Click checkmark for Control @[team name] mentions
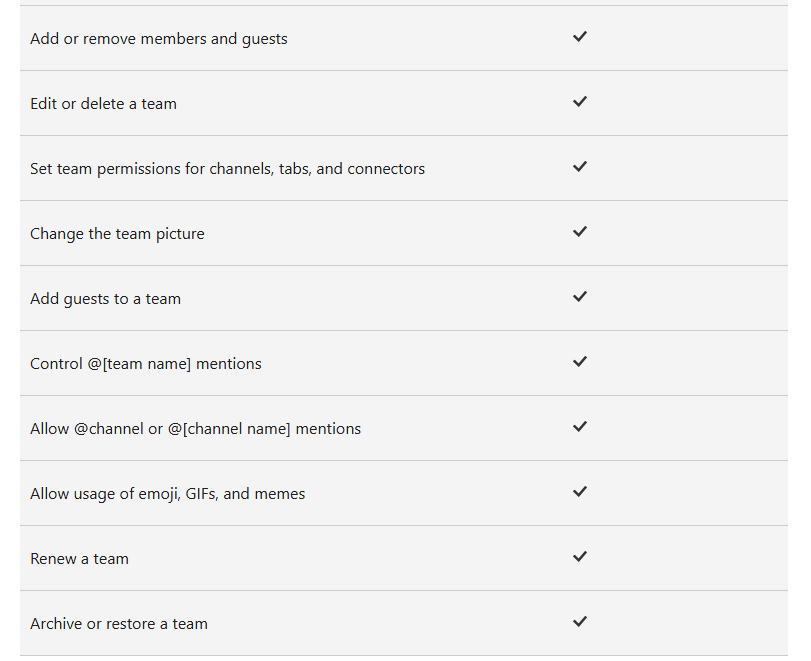This screenshot has height=661, width=811. [x=580, y=362]
